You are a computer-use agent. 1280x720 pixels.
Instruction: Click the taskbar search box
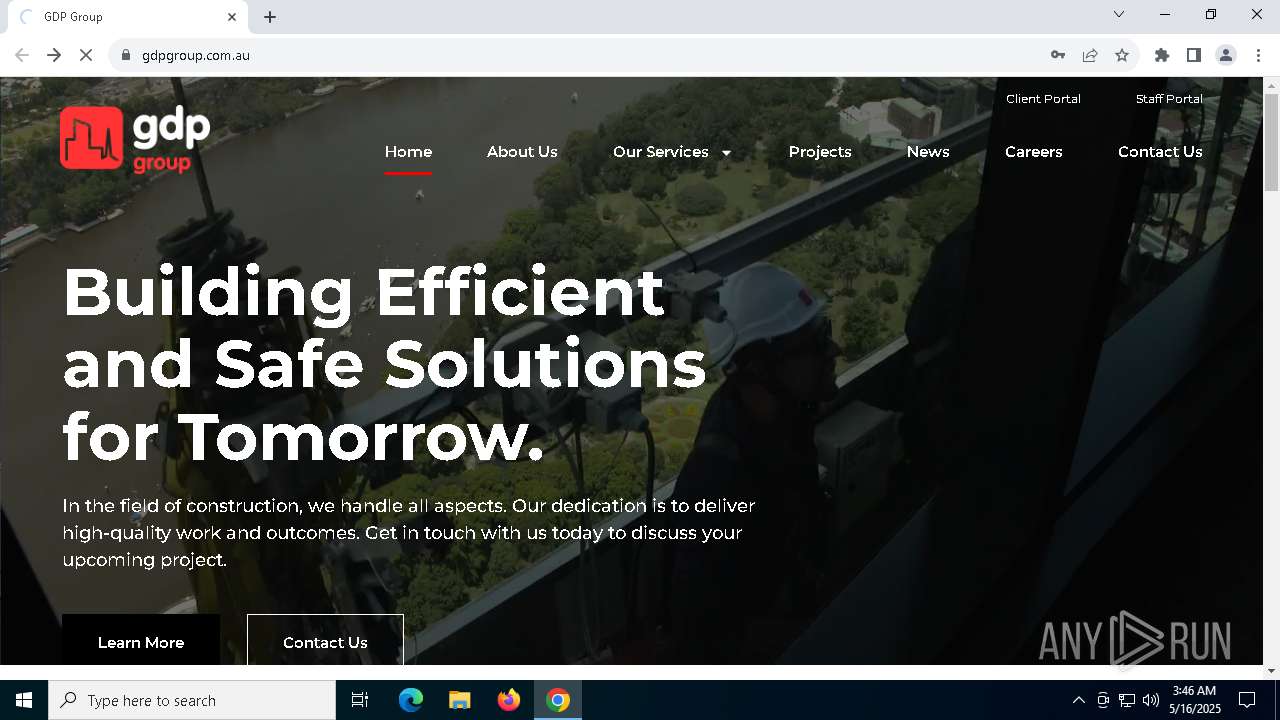(192, 700)
